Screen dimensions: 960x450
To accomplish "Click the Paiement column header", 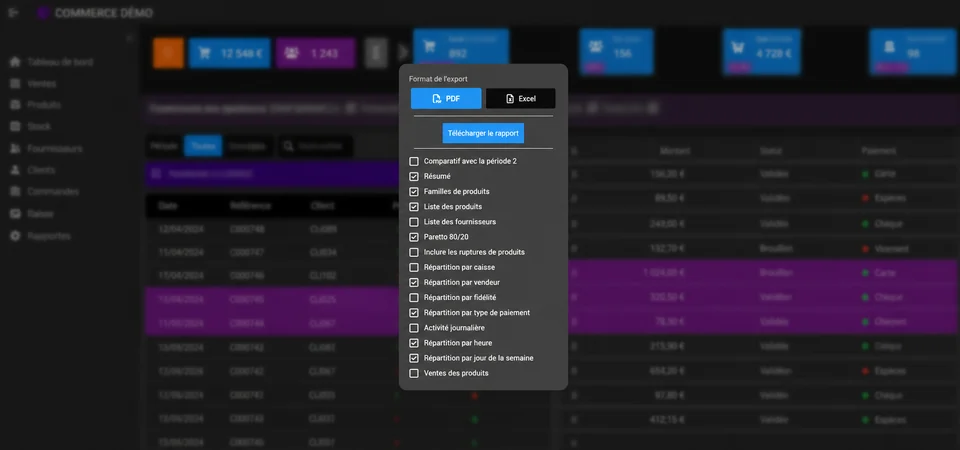I will click(879, 151).
